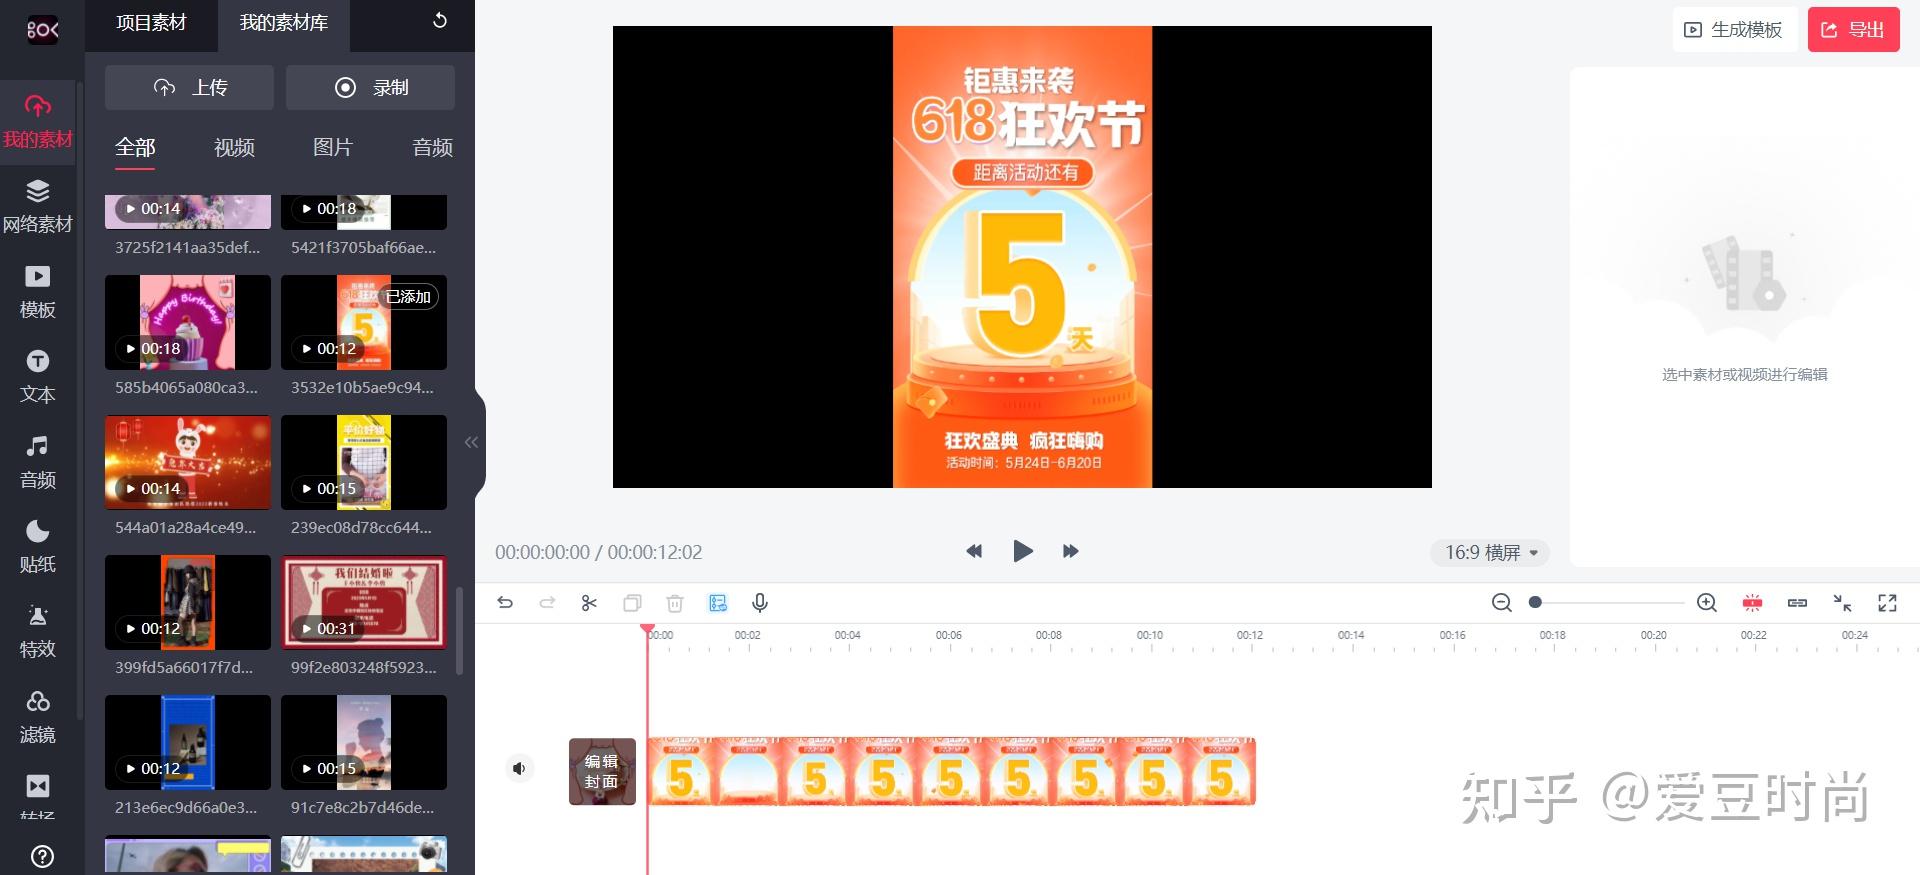Click the 上传 upload button
The height and width of the screenshot is (875, 1920).
pos(189,88)
